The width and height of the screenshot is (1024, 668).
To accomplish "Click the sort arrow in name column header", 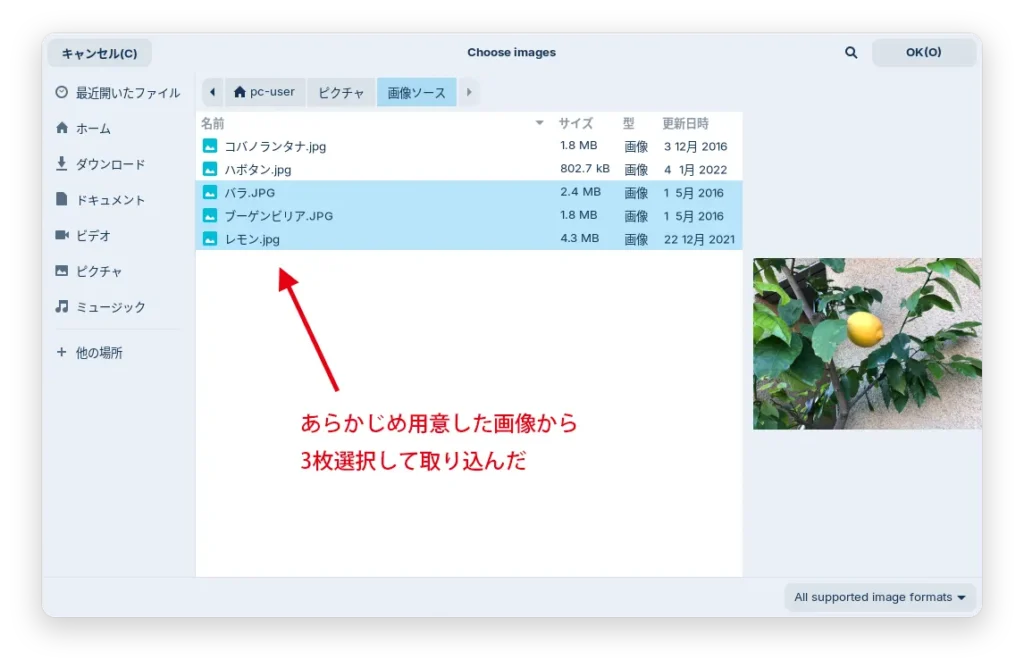I will 540,123.
